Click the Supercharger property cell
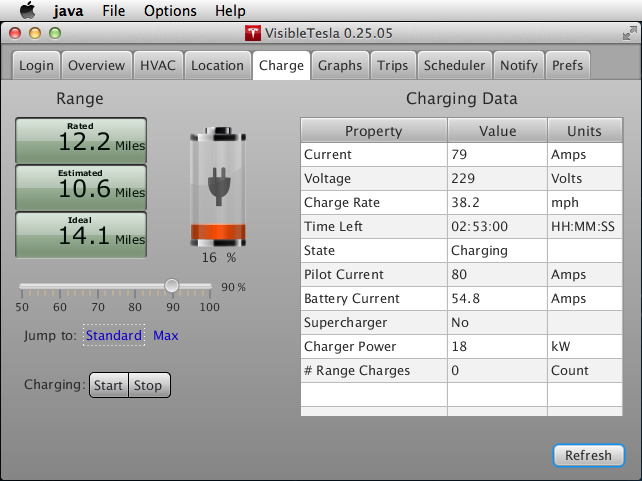 pyautogui.click(x=374, y=322)
